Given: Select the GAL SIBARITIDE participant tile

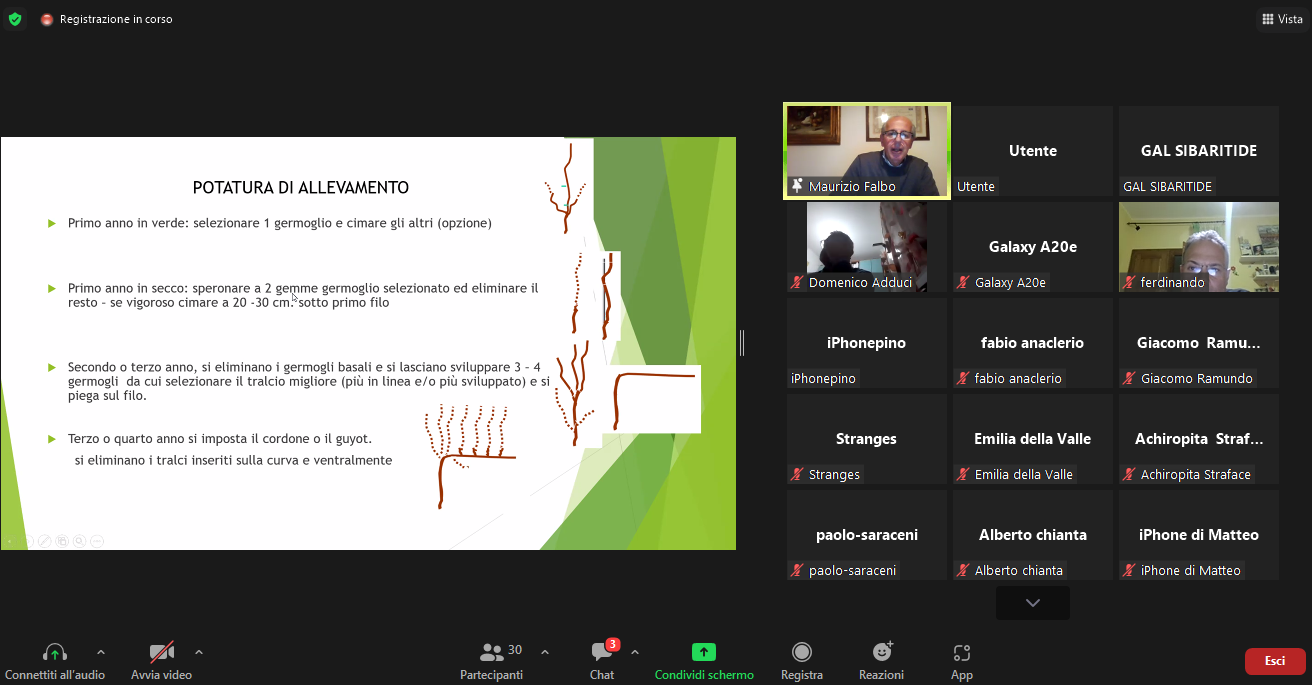Looking at the screenshot, I should pos(1199,151).
